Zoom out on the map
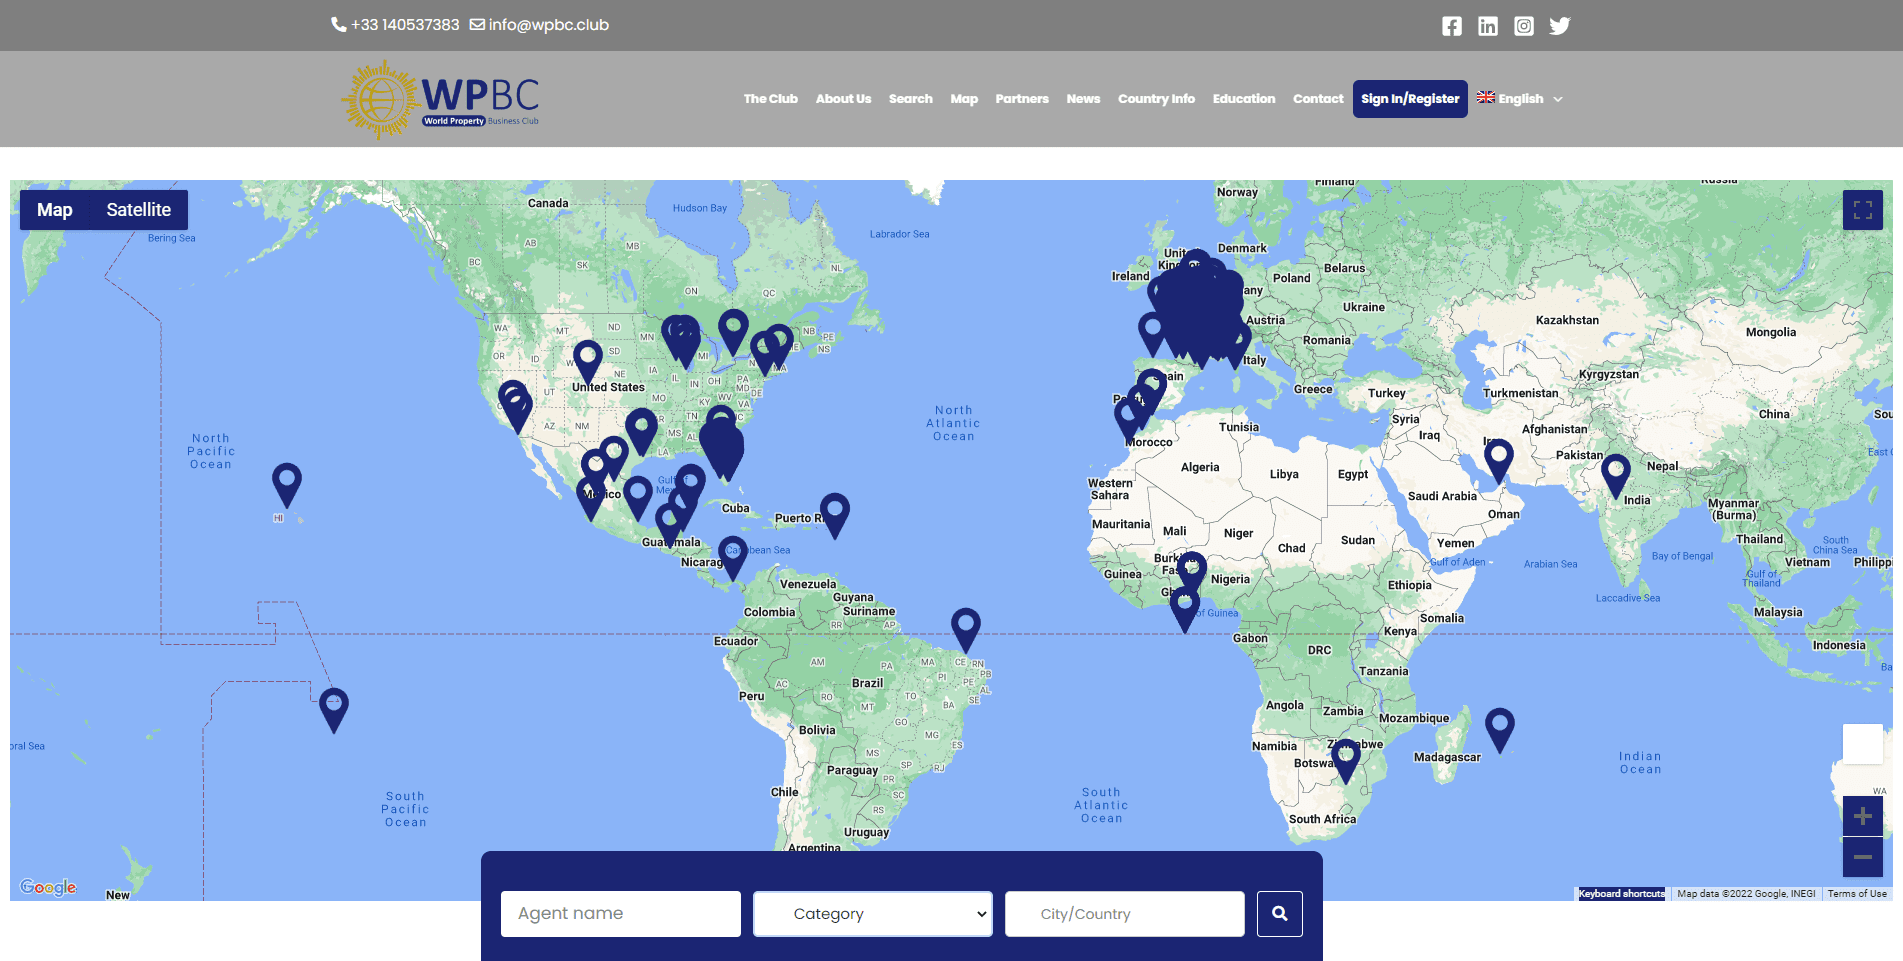 tap(1862, 857)
